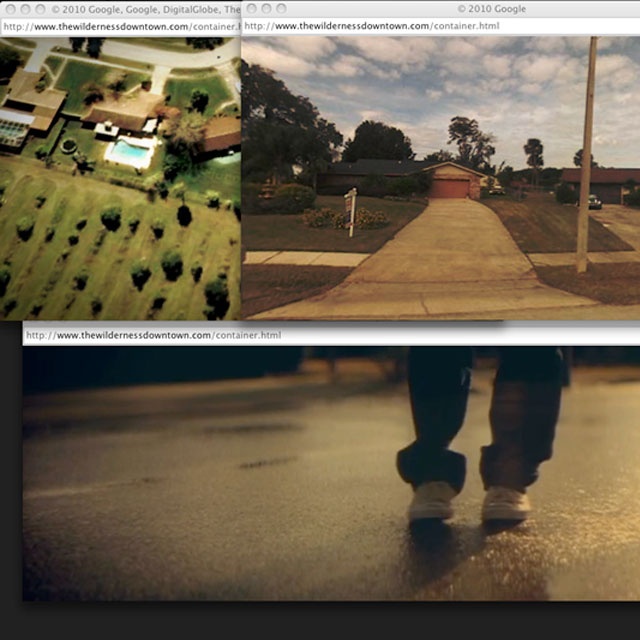Screen dimensions: 640x640
Task: Close the street view popup window
Action: 250,9
